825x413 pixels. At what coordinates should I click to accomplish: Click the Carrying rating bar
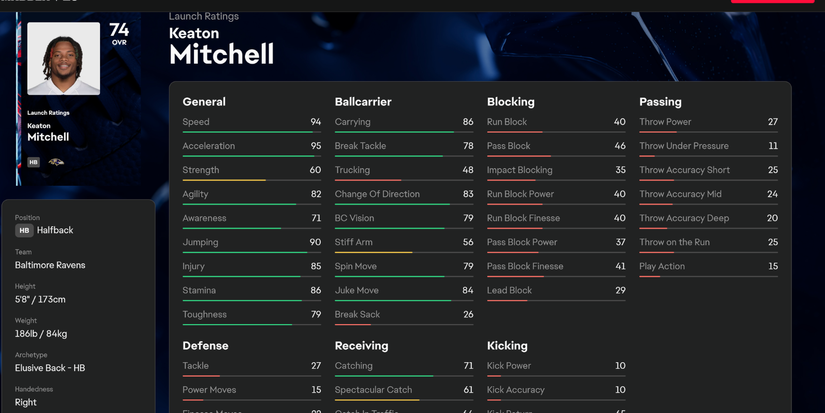[404, 132]
